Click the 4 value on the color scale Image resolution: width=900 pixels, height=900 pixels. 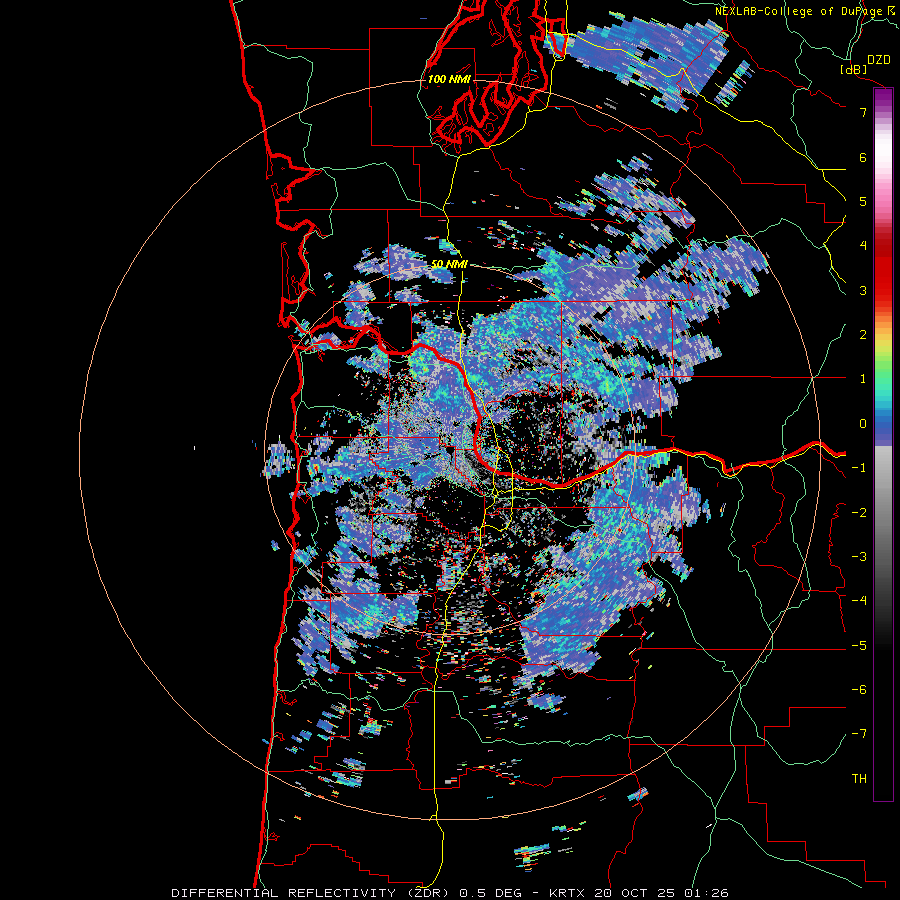coord(863,246)
